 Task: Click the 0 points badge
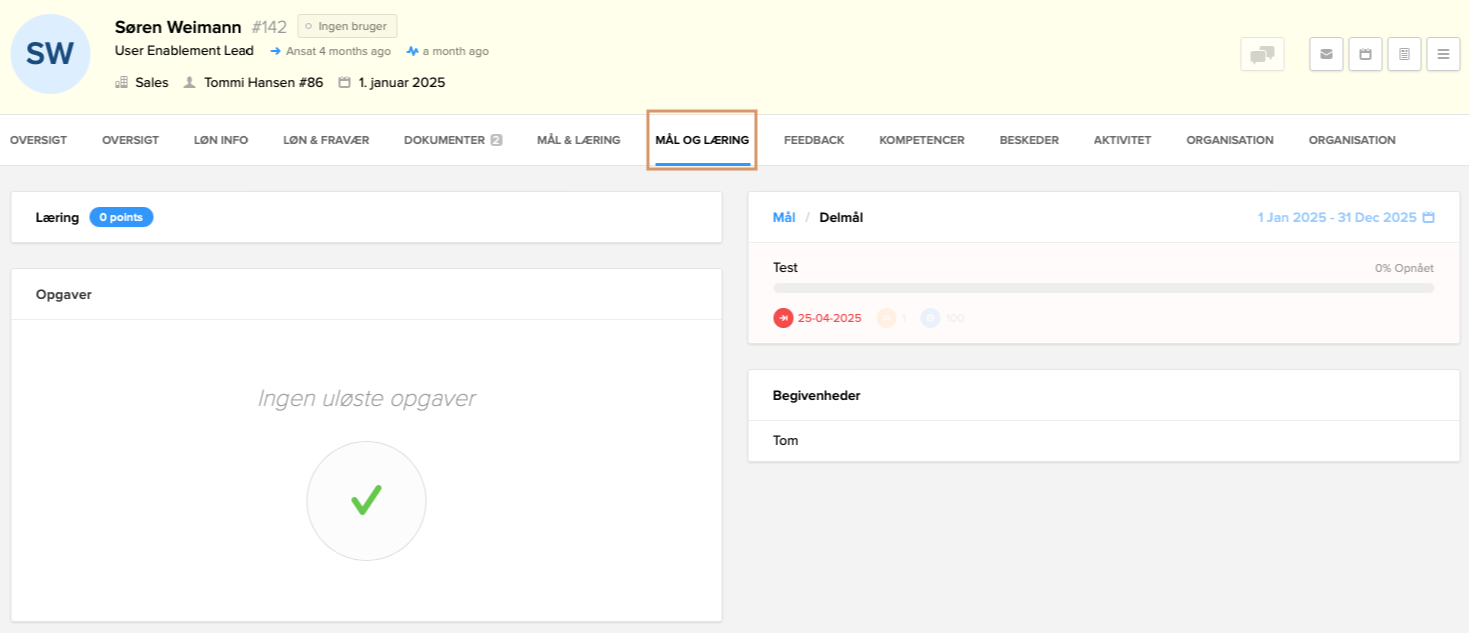coord(121,217)
